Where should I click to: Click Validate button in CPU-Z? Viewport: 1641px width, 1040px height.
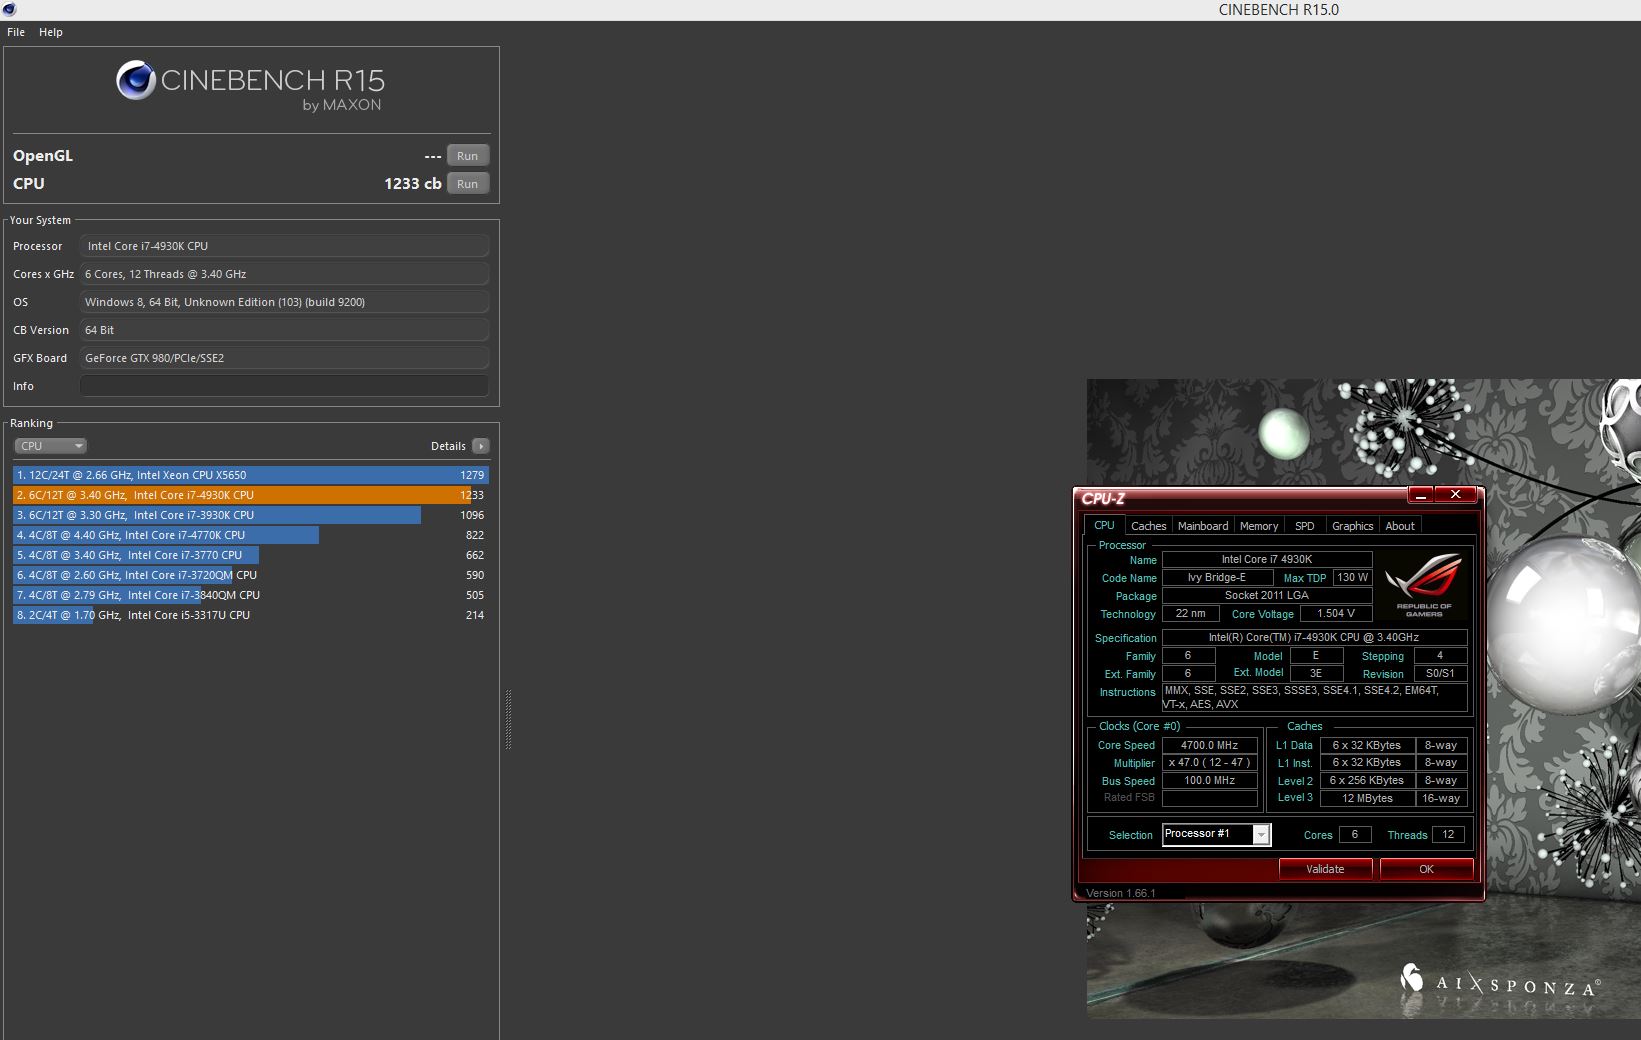[x=1325, y=869]
